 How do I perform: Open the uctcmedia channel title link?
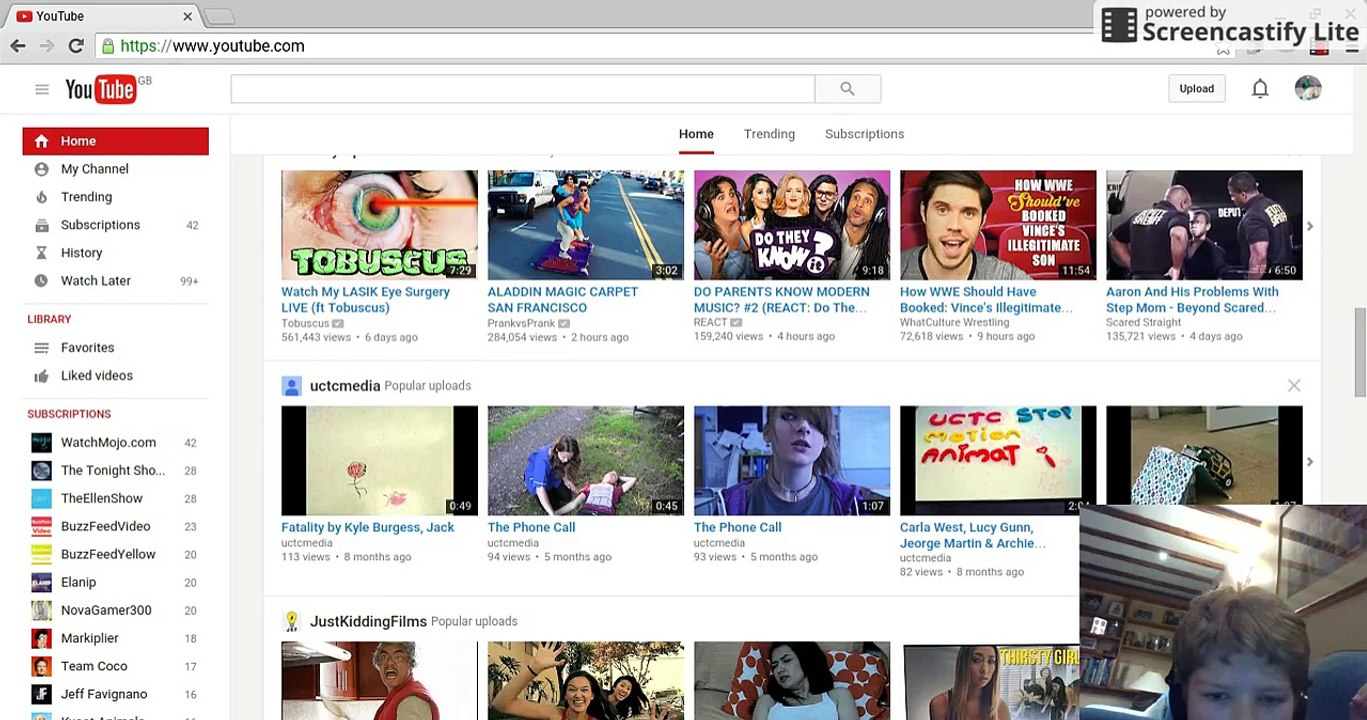pos(345,386)
